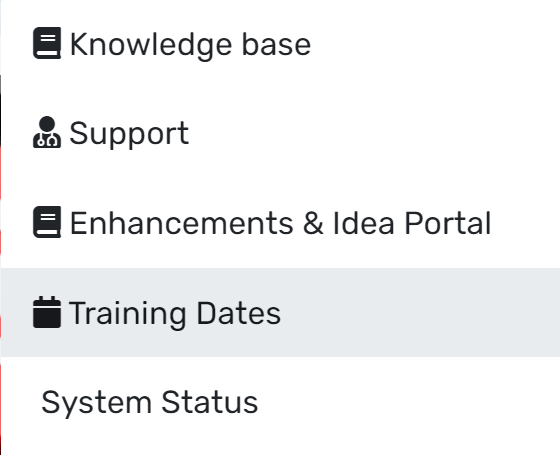The image size is (560, 455).
Task: Open the Support menu entry
Action: coord(280,133)
